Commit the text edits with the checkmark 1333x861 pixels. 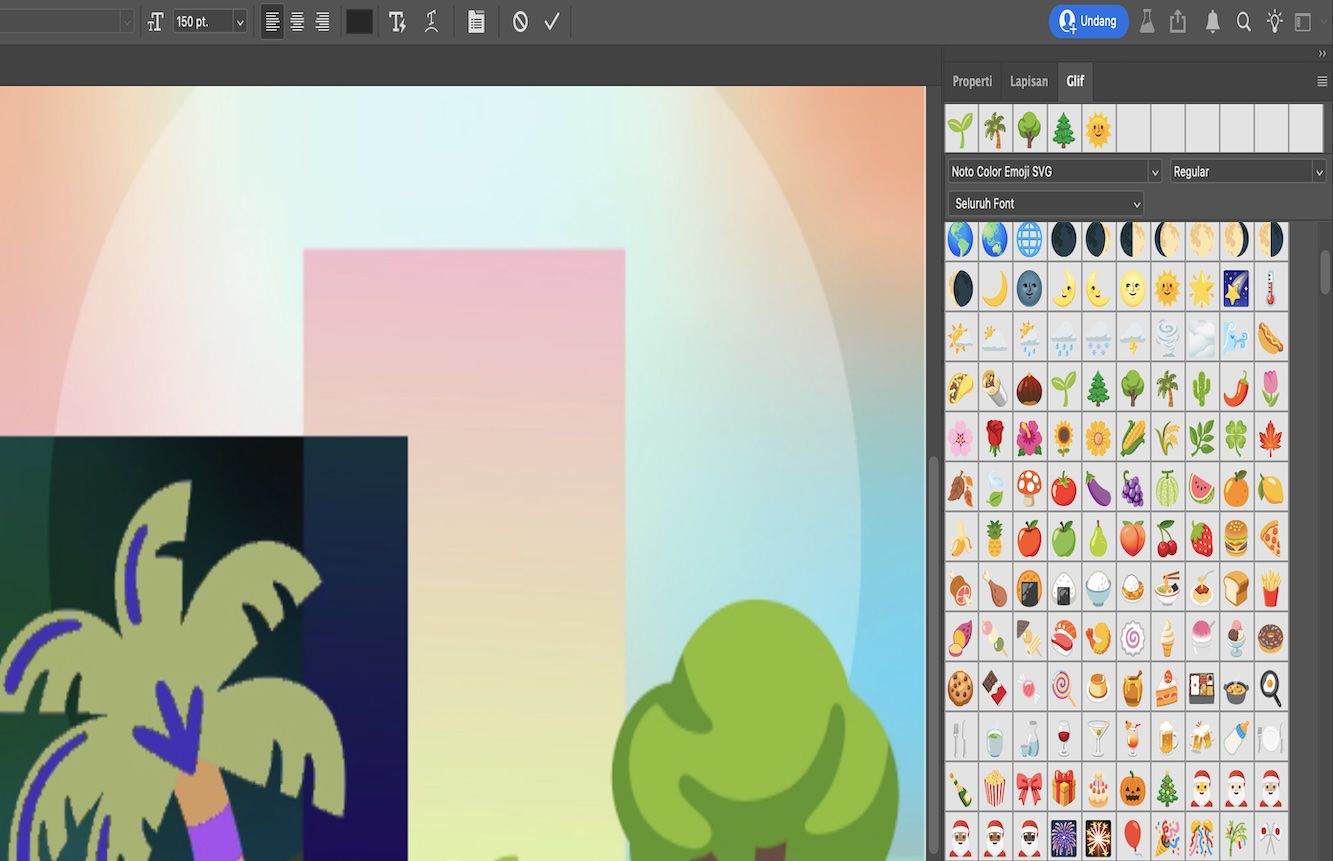coord(551,21)
